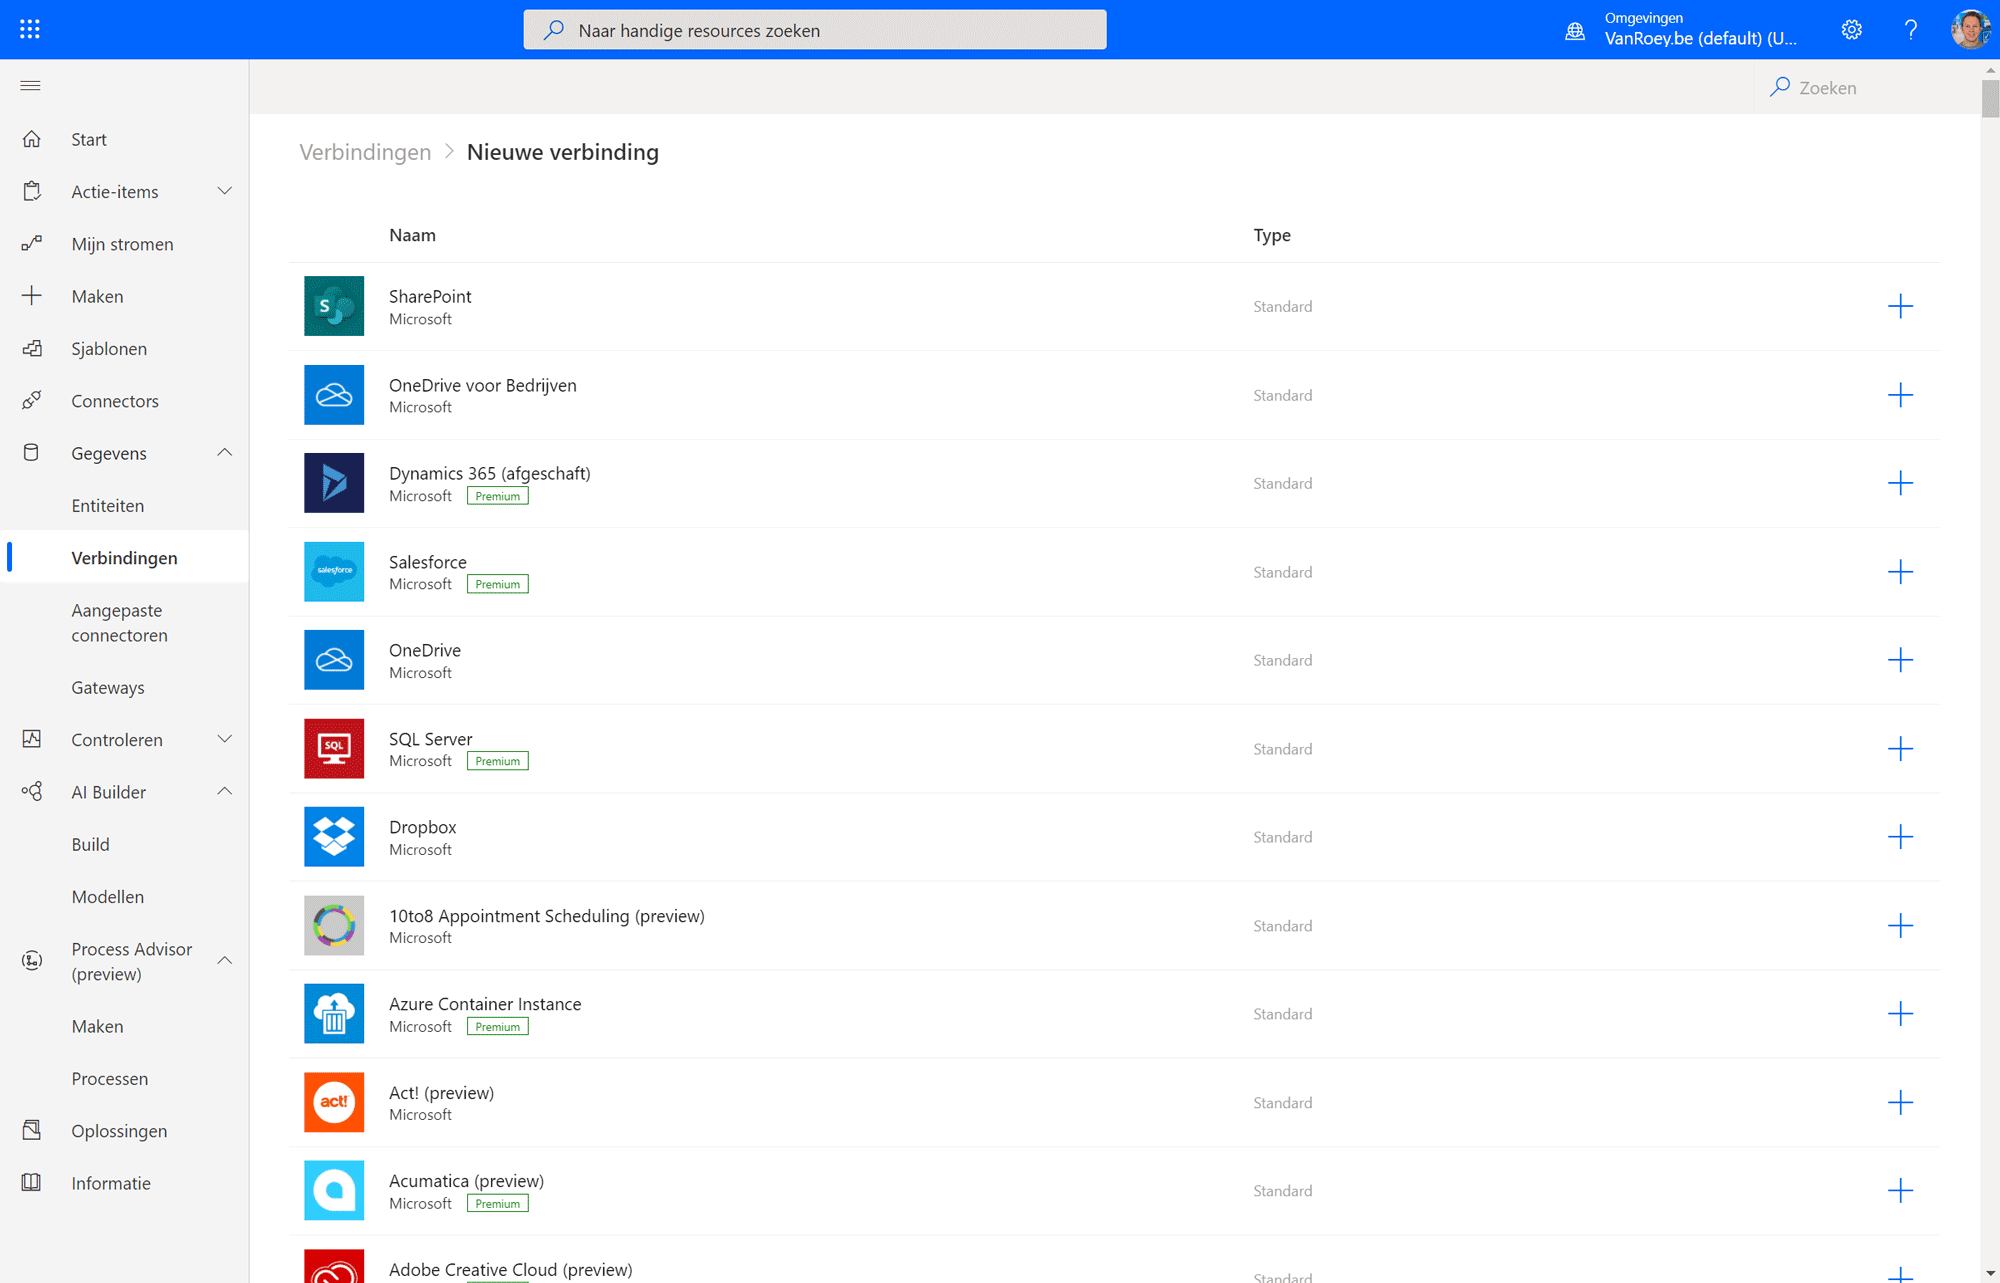Open the settings gear icon
Screen dimensions: 2000x1283
[x=1851, y=30]
